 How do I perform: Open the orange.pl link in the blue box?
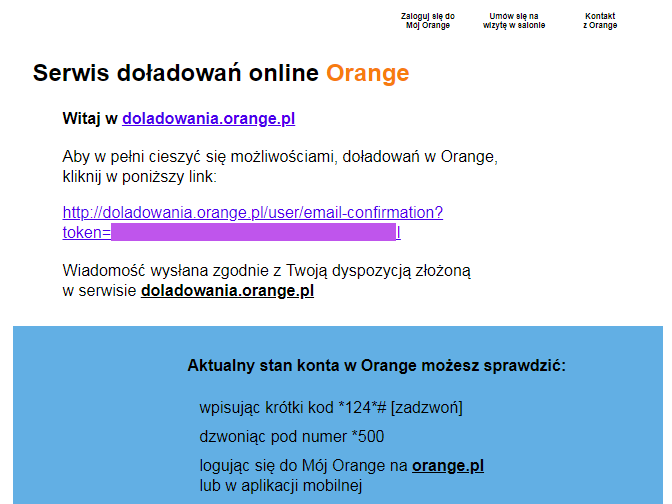point(448,465)
